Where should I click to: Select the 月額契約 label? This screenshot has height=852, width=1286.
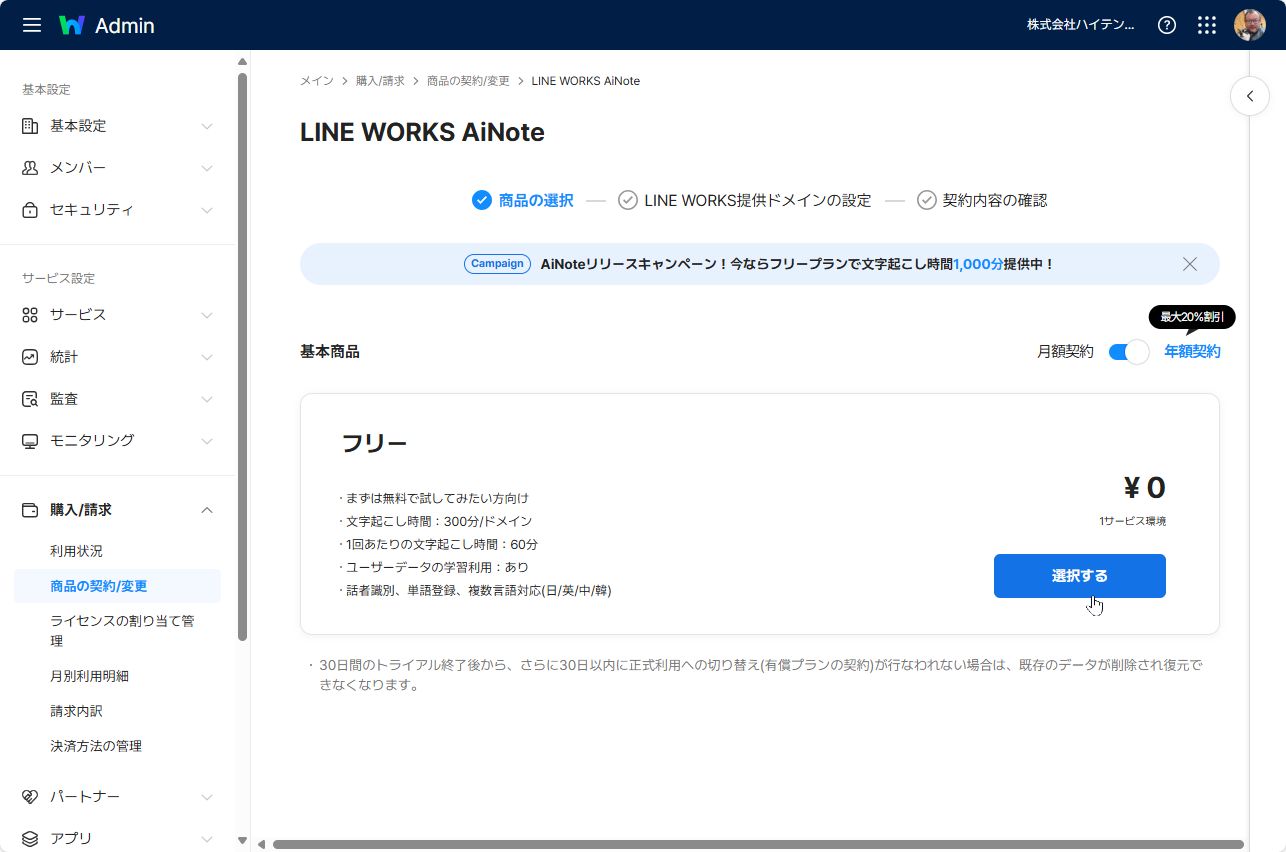pyautogui.click(x=1065, y=352)
